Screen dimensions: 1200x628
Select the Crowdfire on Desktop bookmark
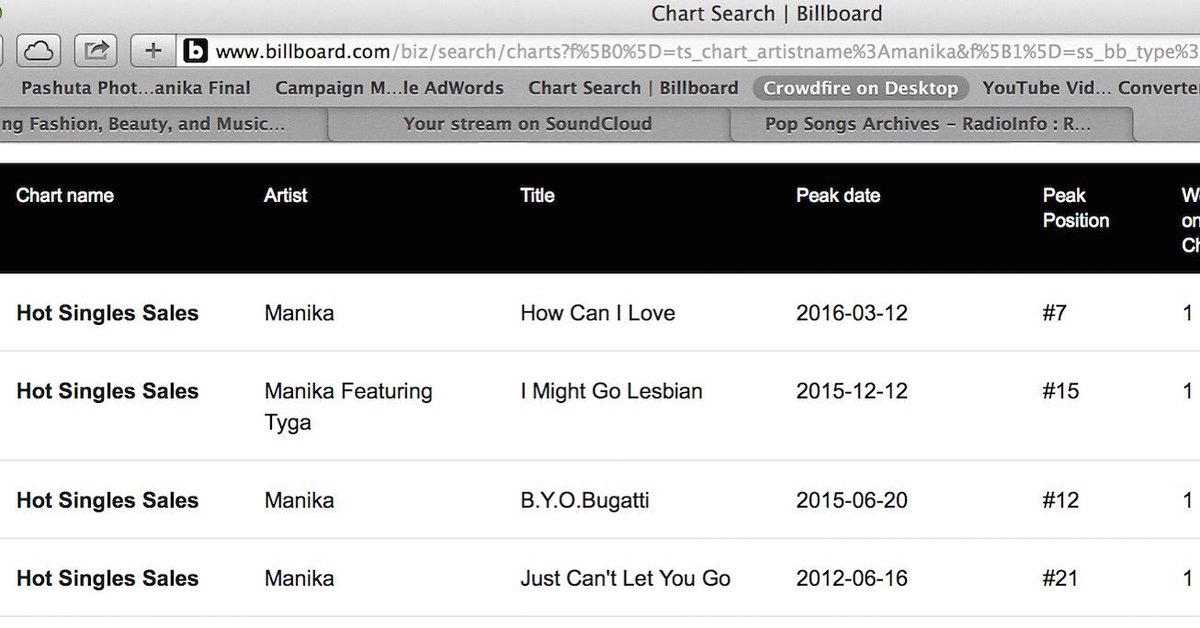[x=860, y=88]
